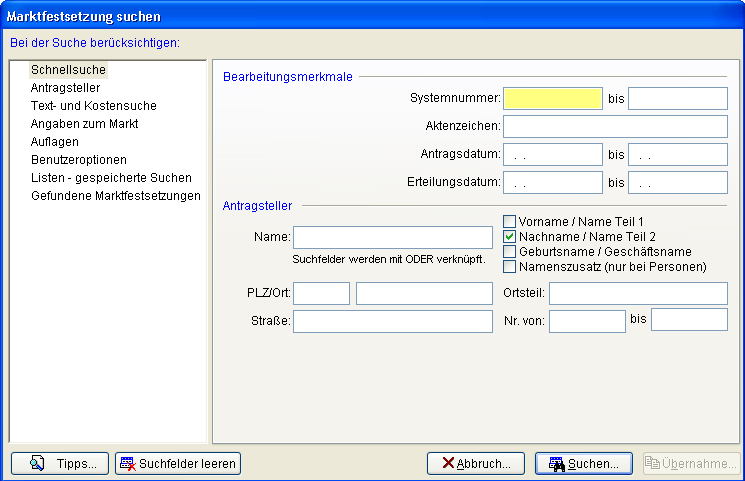This screenshot has height=481, width=745.
Task: Enable Vorname / Name Teil 1 checkbox
Action: (x=509, y=222)
